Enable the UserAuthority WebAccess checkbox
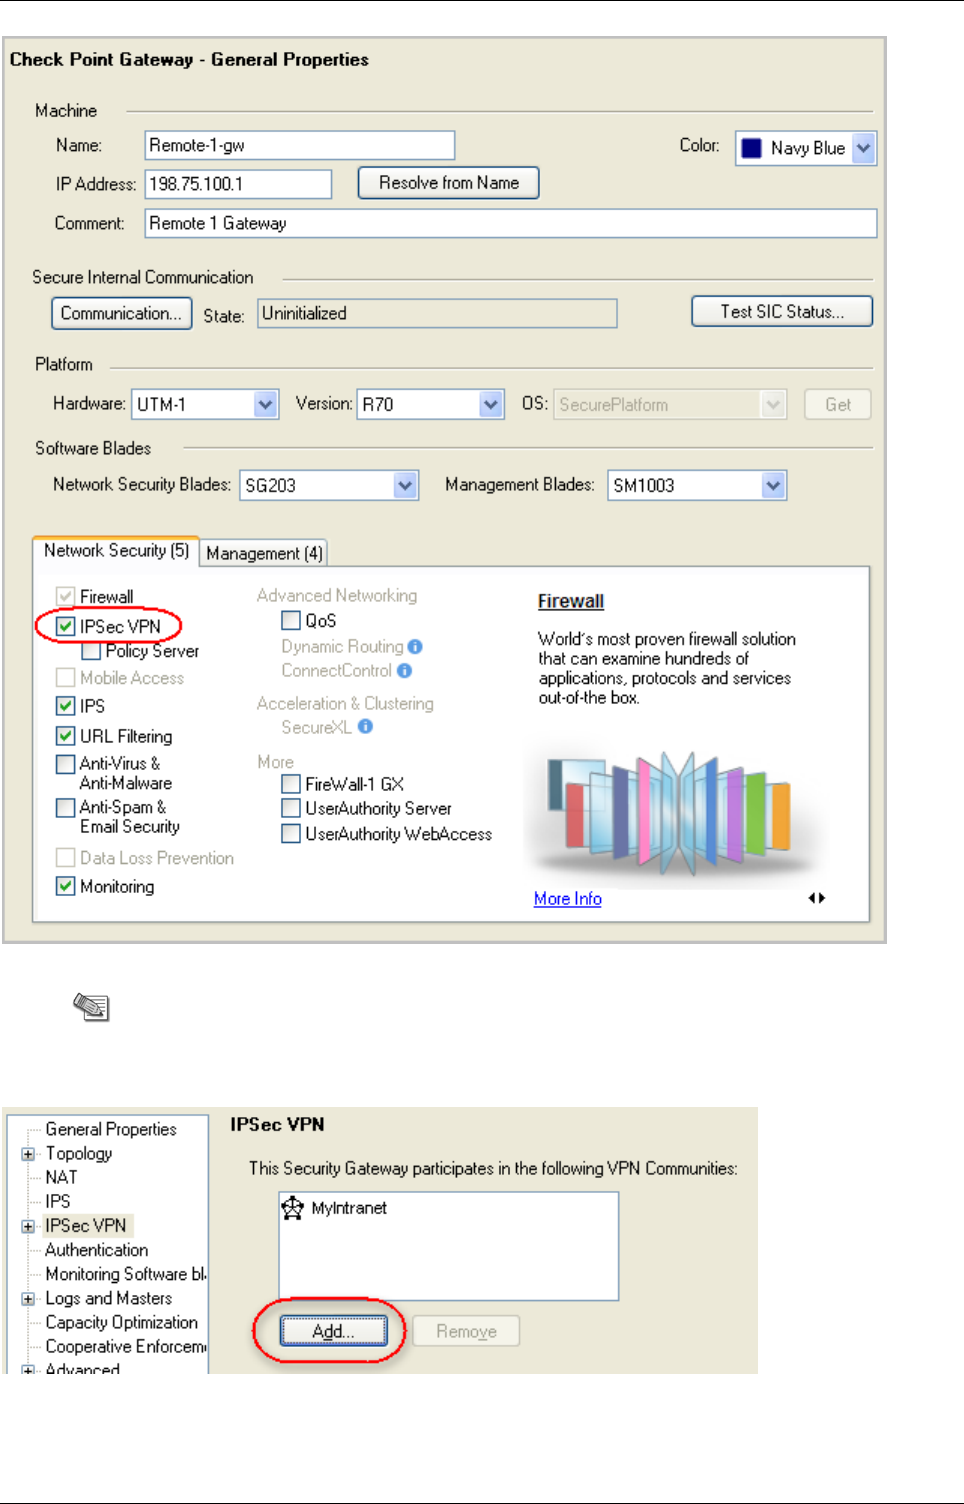Viewport: 964px width, 1504px height. click(291, 833)
